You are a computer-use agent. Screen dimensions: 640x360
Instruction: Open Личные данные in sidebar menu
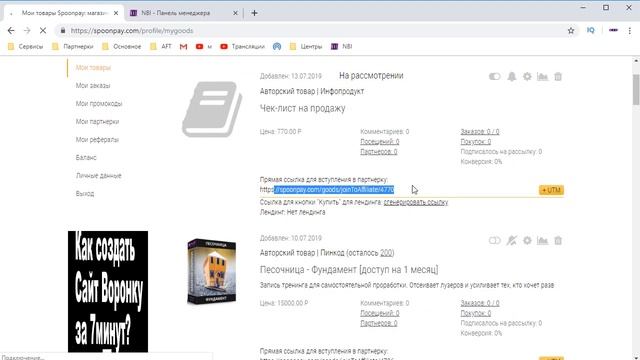click(x=98, y=175)
